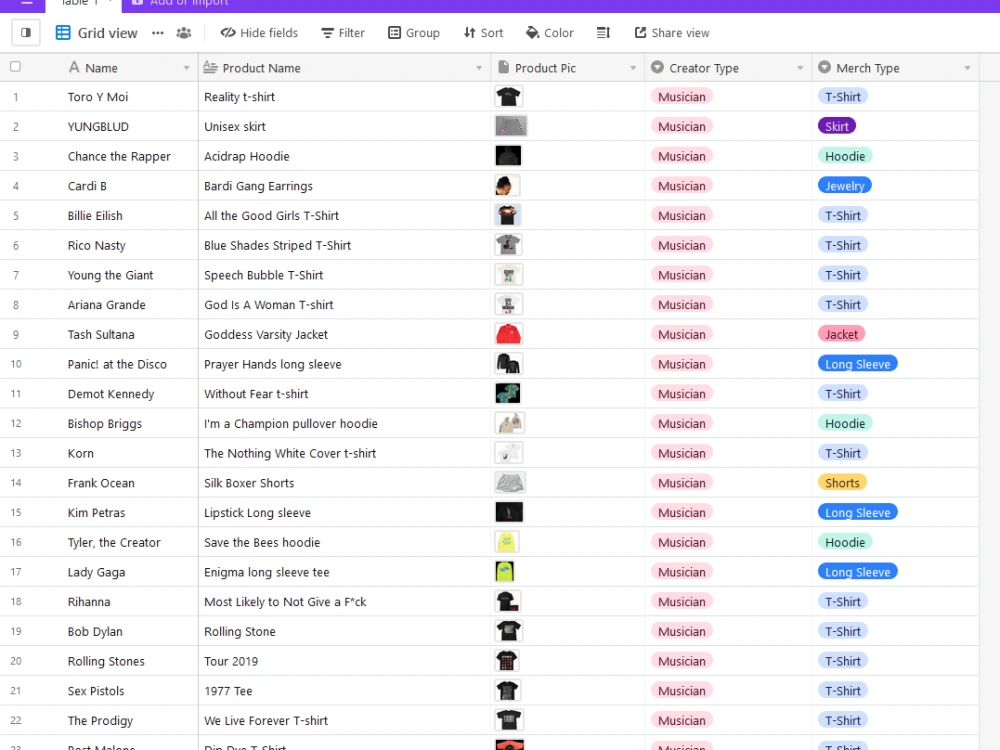This screenshot has width=1000, height=750.
Task: Open the Silk Boxer Shorts thumbnail
Action: point(510,483)
